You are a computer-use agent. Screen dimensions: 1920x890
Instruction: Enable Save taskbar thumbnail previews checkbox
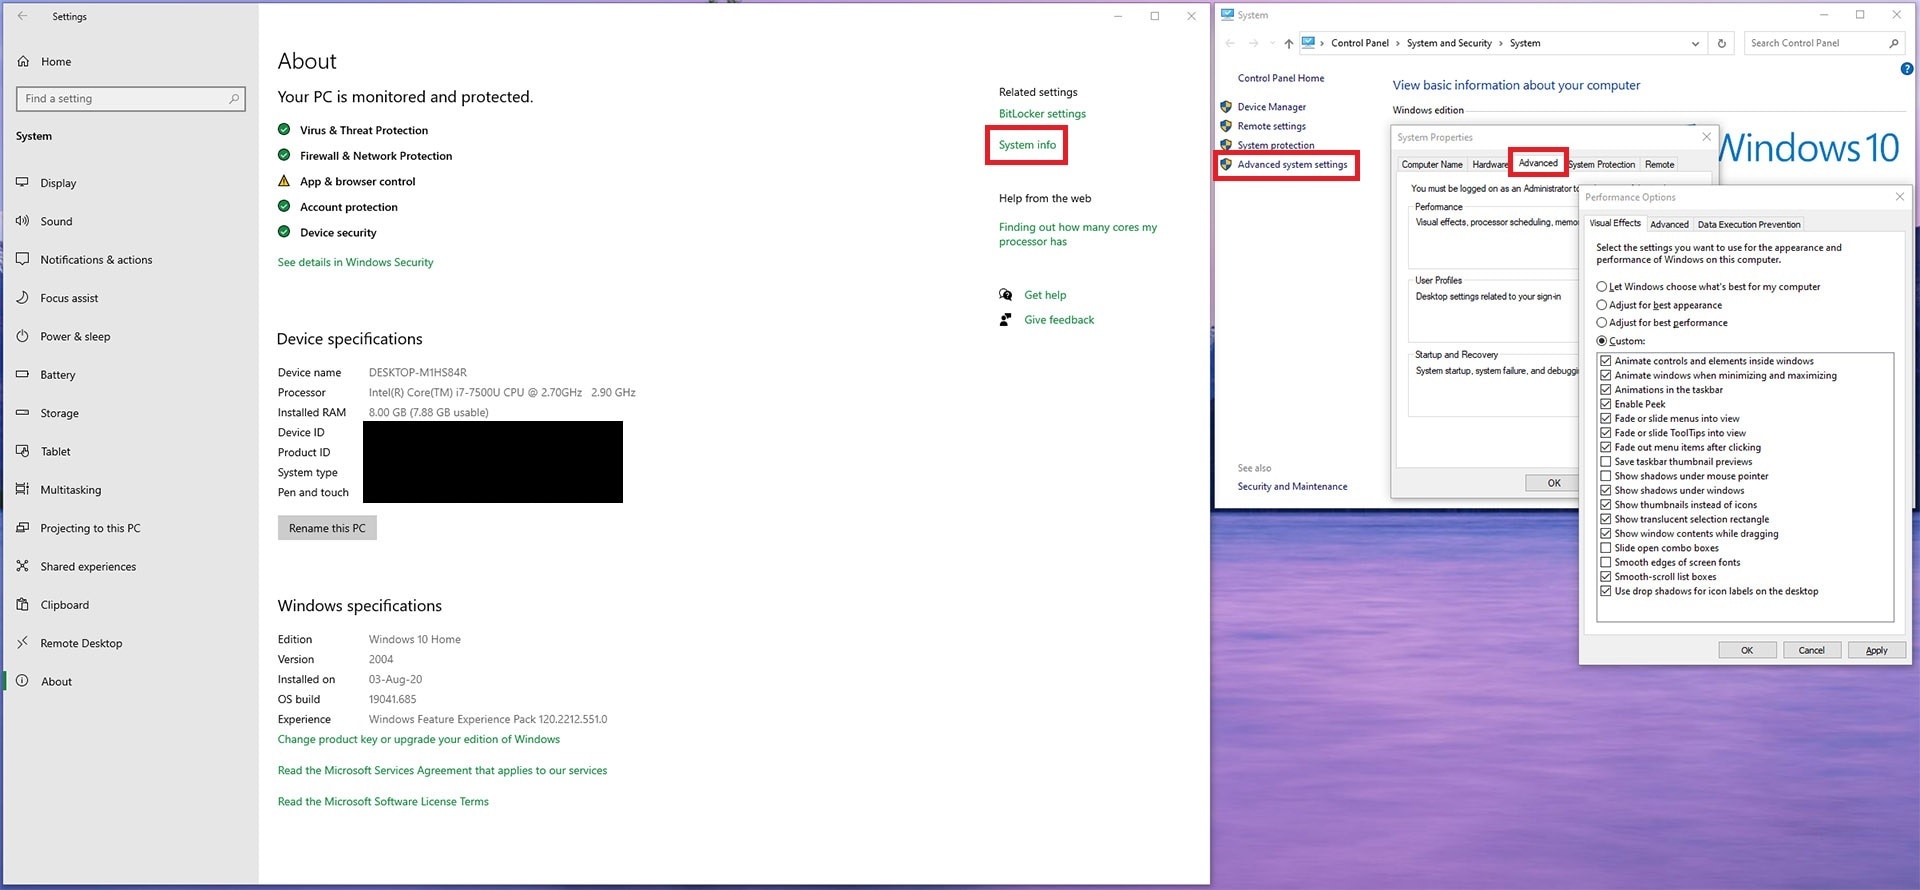1605,462
